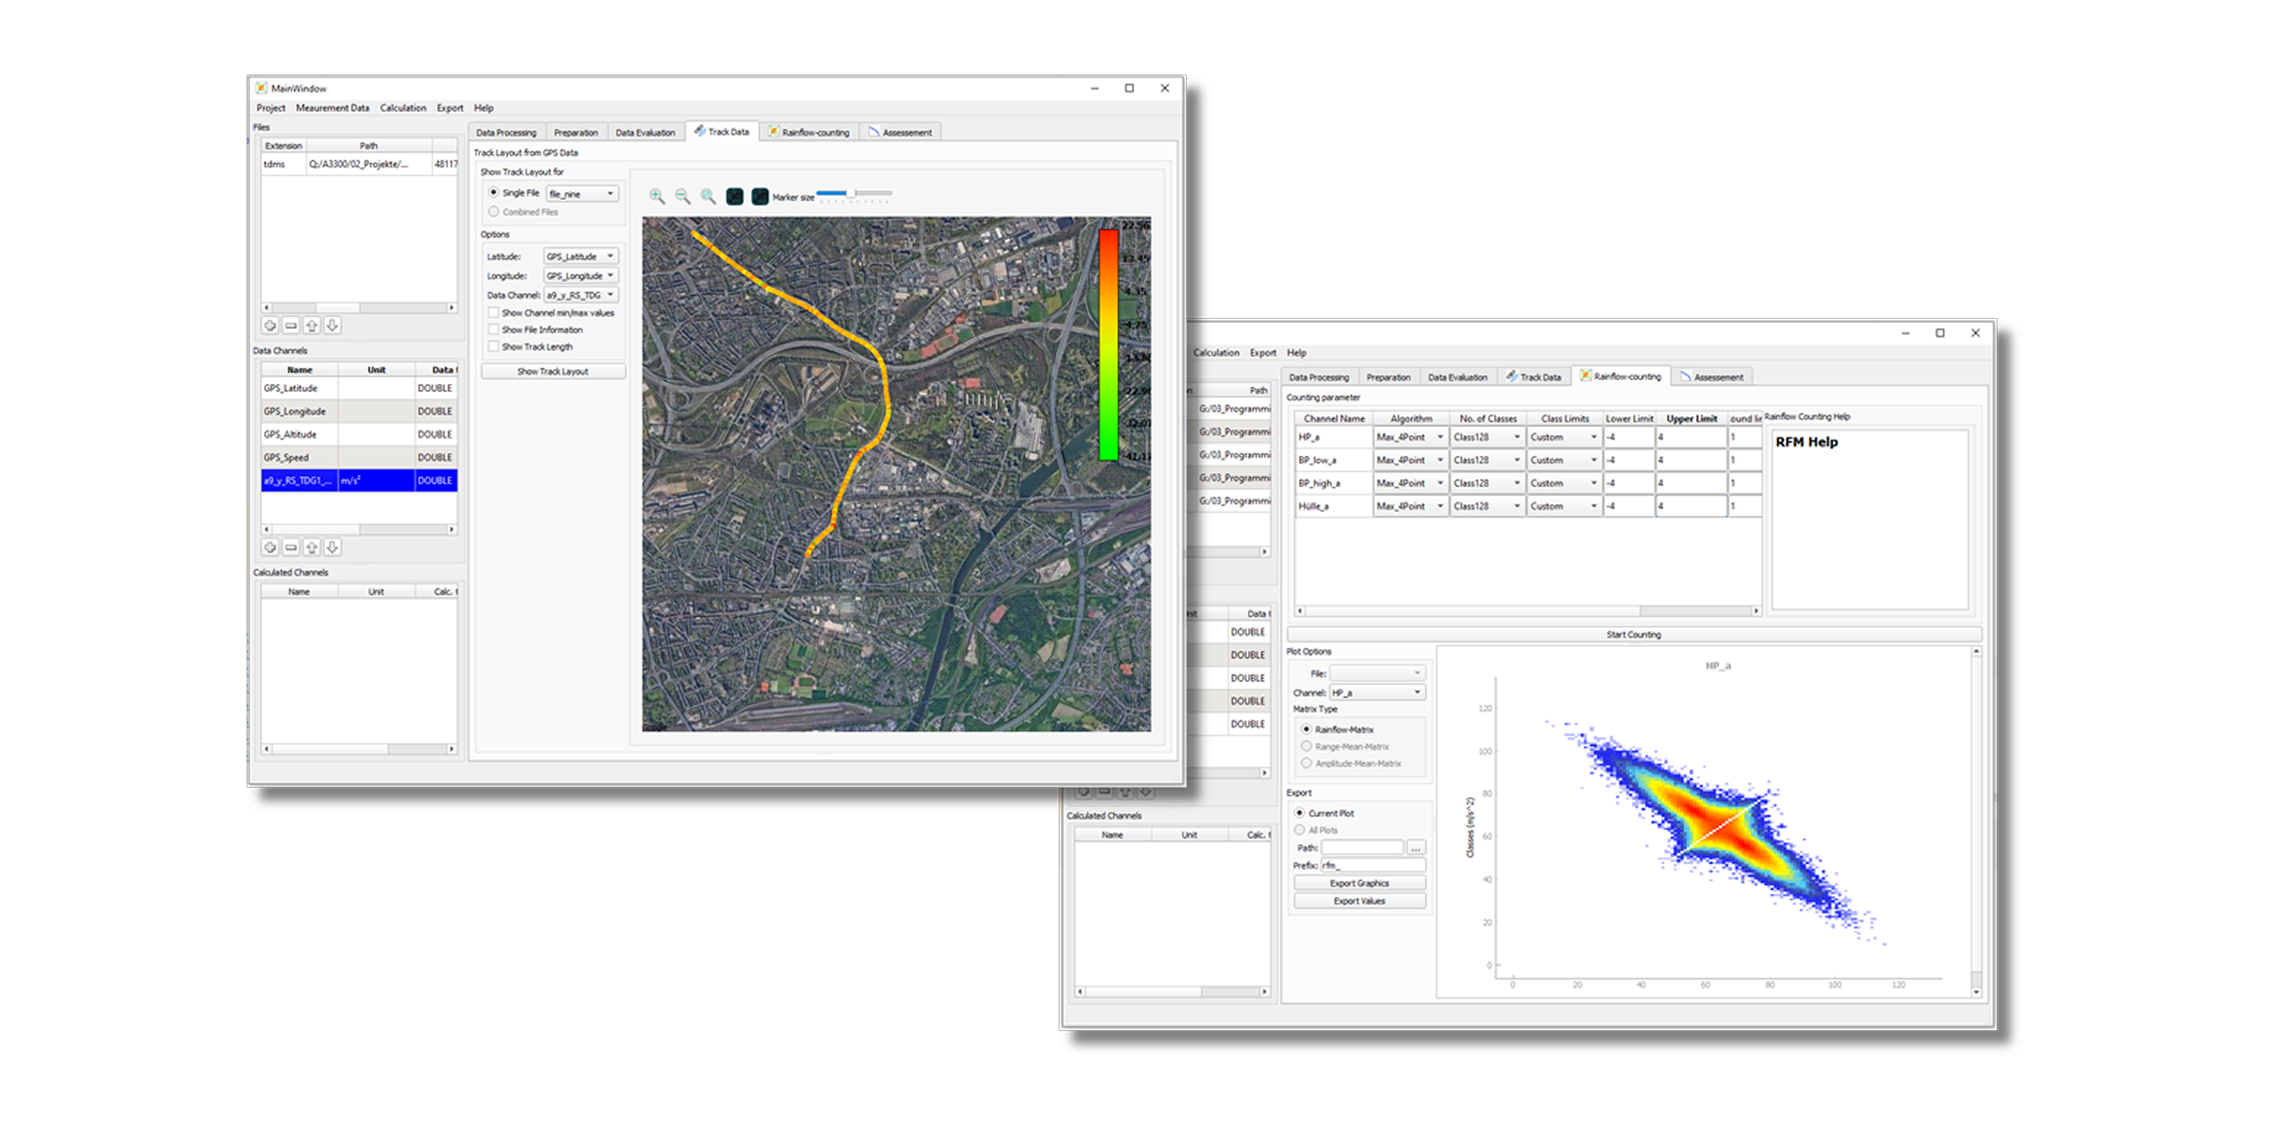Open the Data Channel dropdown
Screen dimensions: 2272x1132
point(581,295)
